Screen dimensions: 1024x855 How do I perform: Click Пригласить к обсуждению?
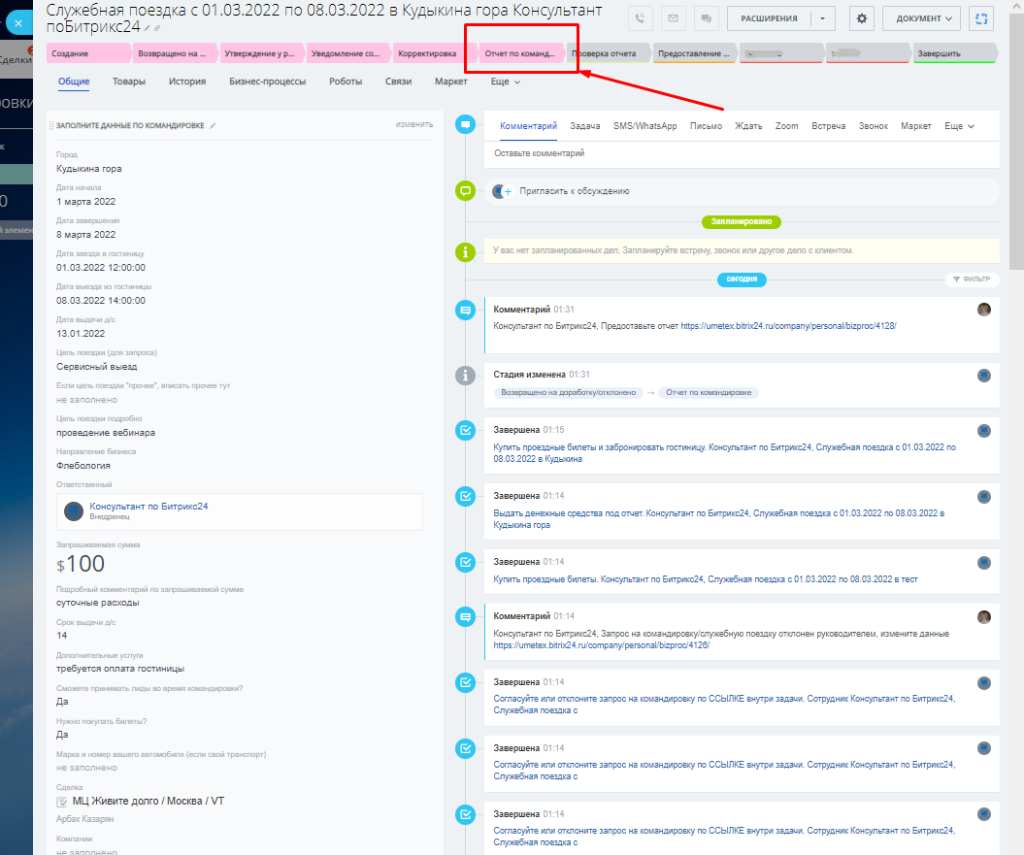tap(574, 191)
